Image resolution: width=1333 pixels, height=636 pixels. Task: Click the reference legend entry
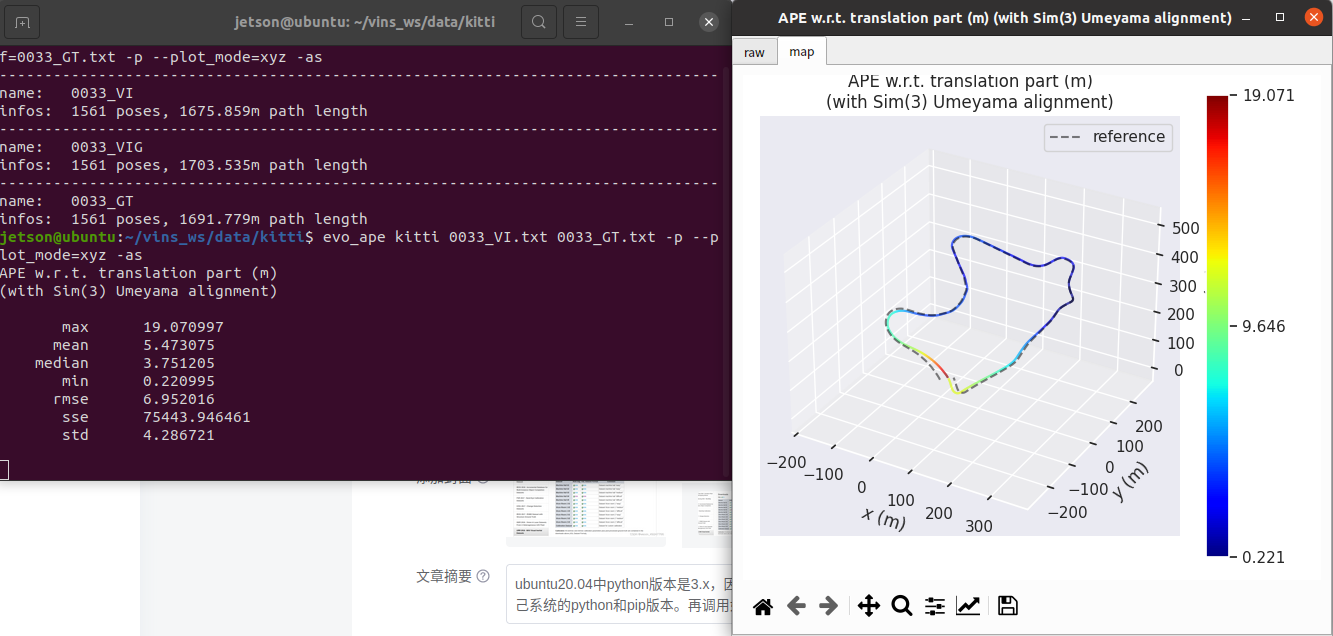[x=1107, y=137]
